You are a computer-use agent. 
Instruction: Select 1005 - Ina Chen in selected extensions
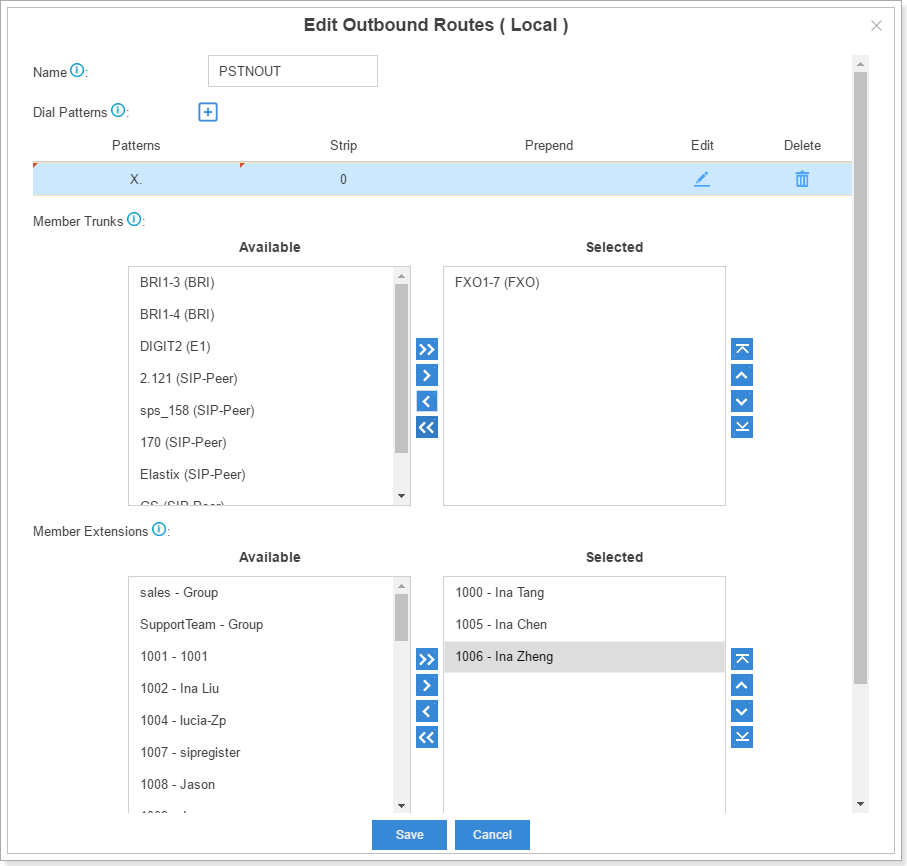584,624
